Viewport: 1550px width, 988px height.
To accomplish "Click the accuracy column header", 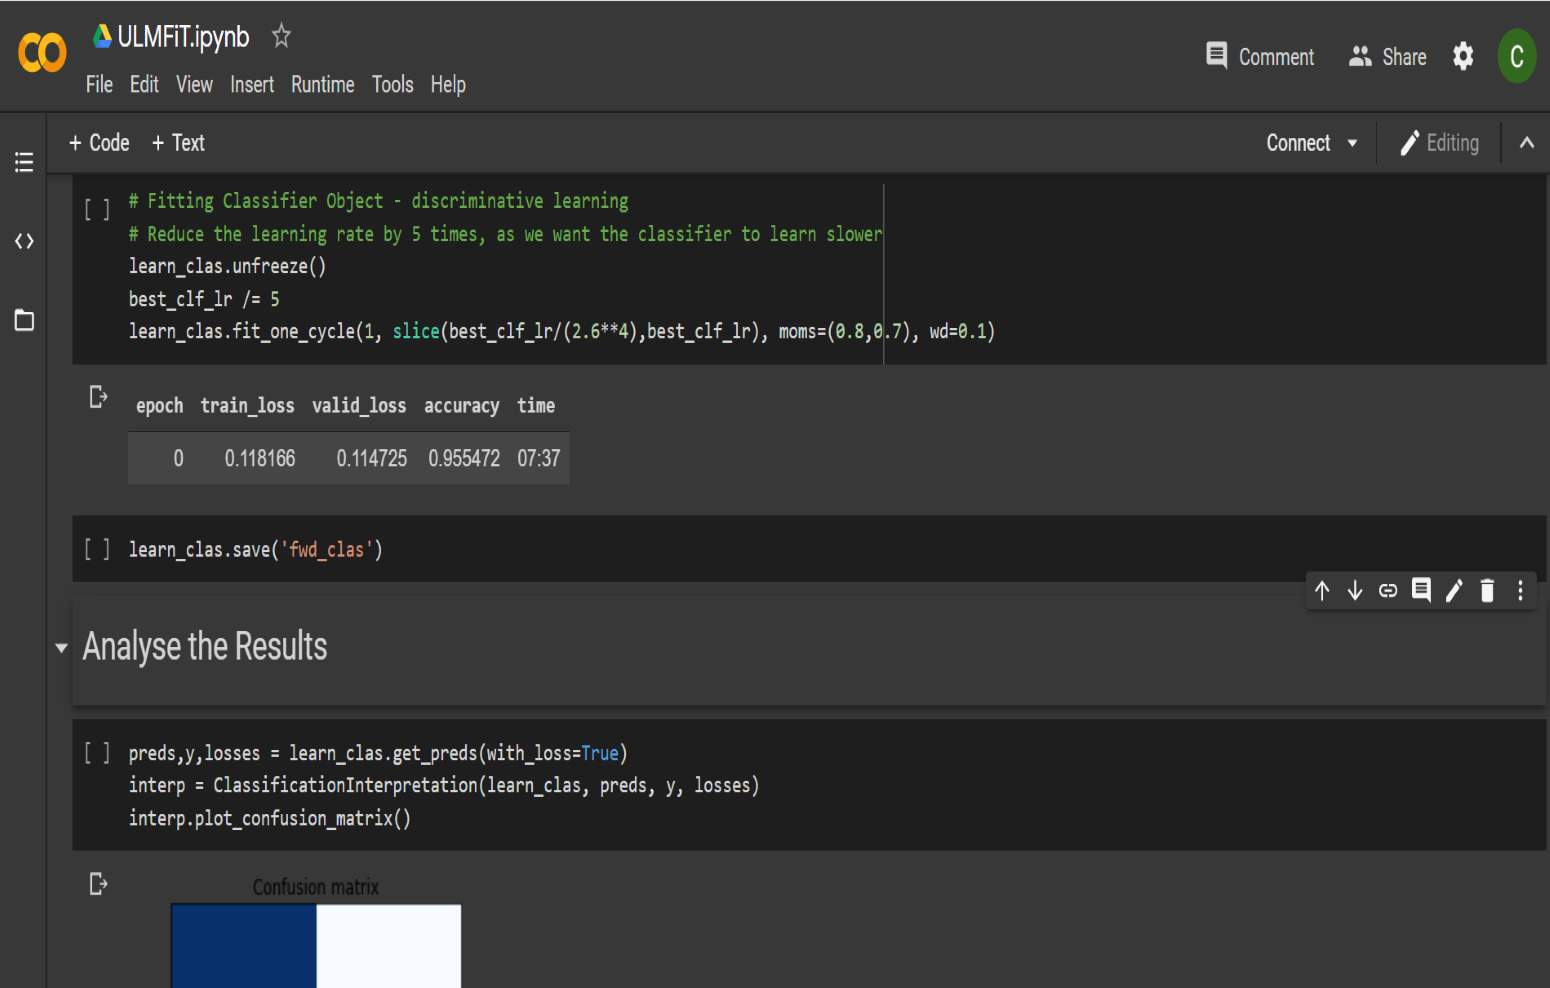I will 461,405.
